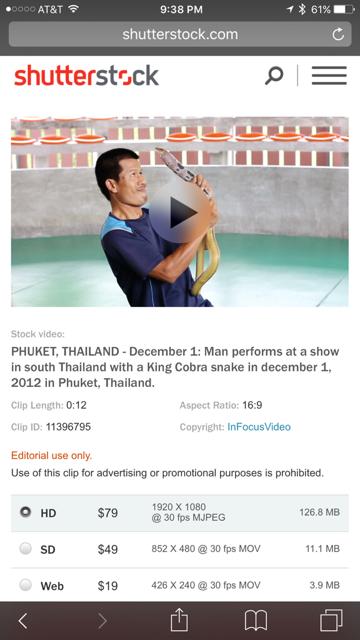Viewport: 360px width, 640px height.
Task: Show open tabs with the tabs icon
Action: [x=331, y=620]
